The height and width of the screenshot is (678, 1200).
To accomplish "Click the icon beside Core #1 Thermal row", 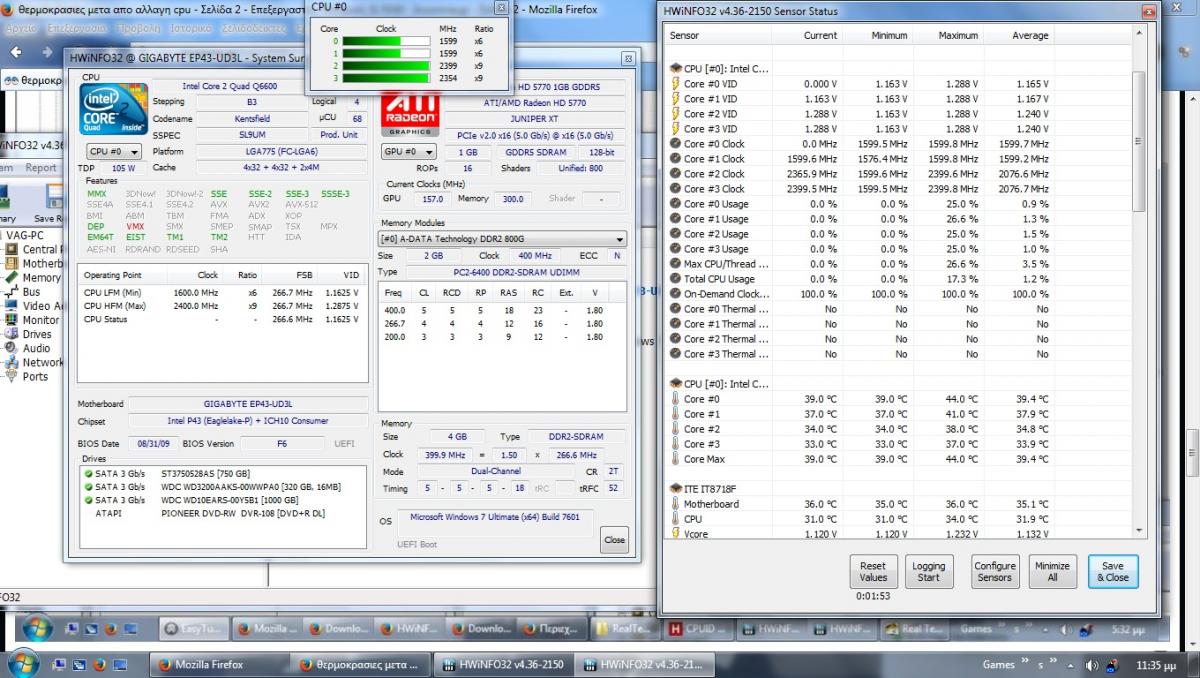I will point(675,324).
